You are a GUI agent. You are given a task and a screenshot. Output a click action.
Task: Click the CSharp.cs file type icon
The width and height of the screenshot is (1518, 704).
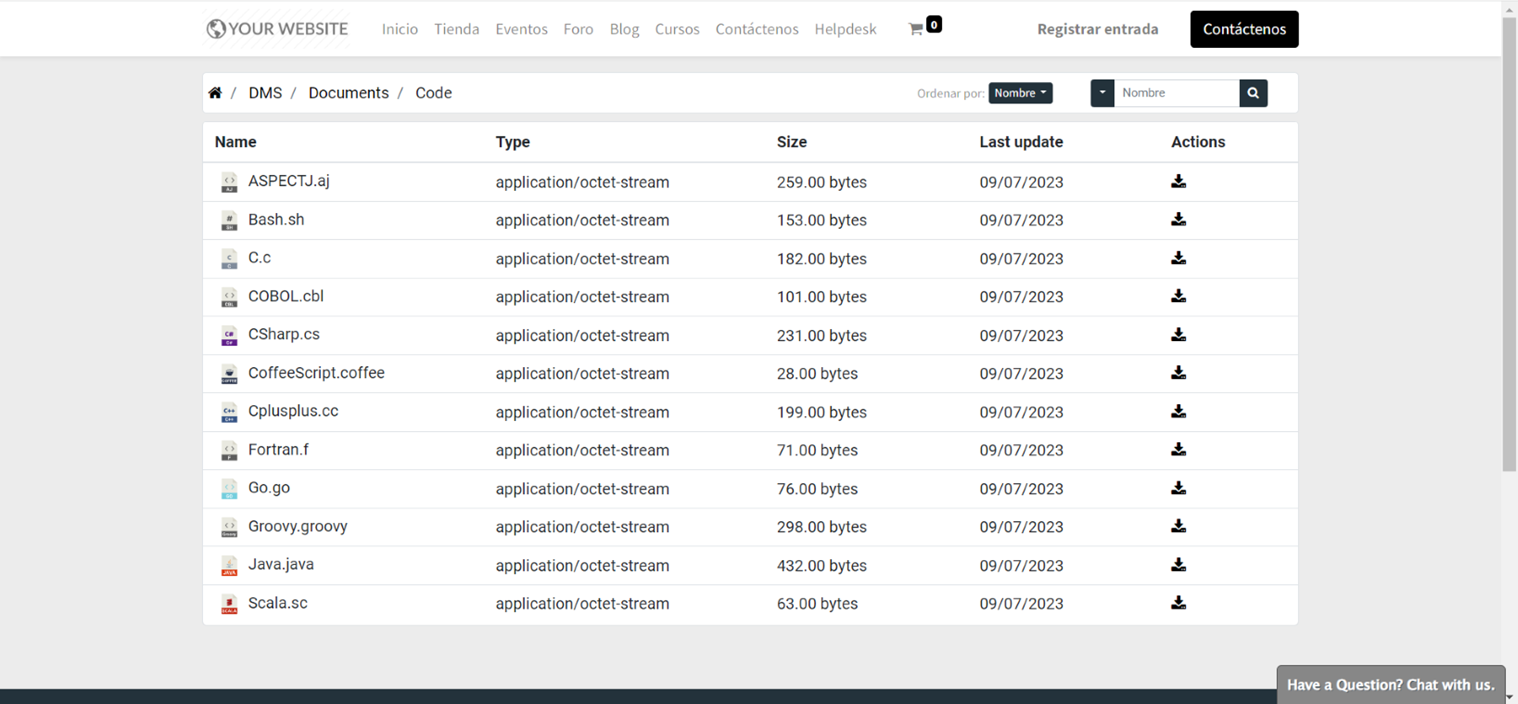pyautogui.click(x=229, y=336)
